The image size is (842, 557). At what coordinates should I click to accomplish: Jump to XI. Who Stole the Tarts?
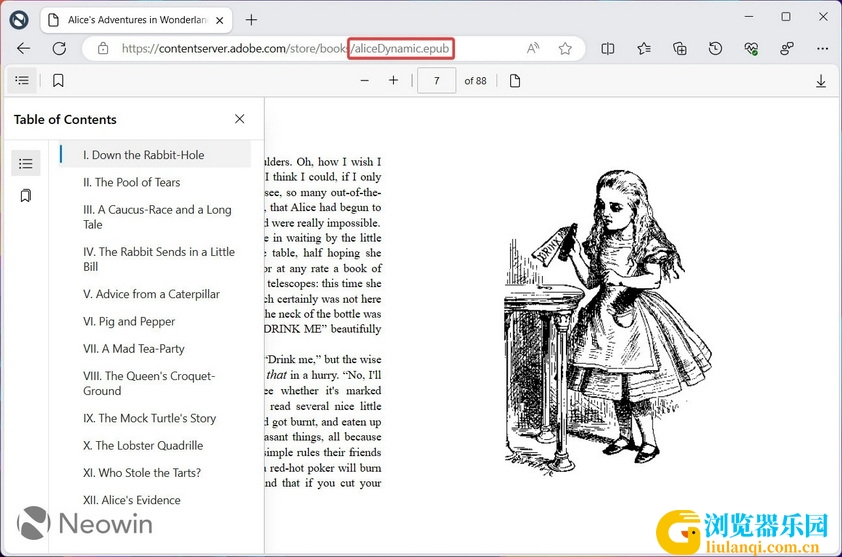click(x=142, y=473)
